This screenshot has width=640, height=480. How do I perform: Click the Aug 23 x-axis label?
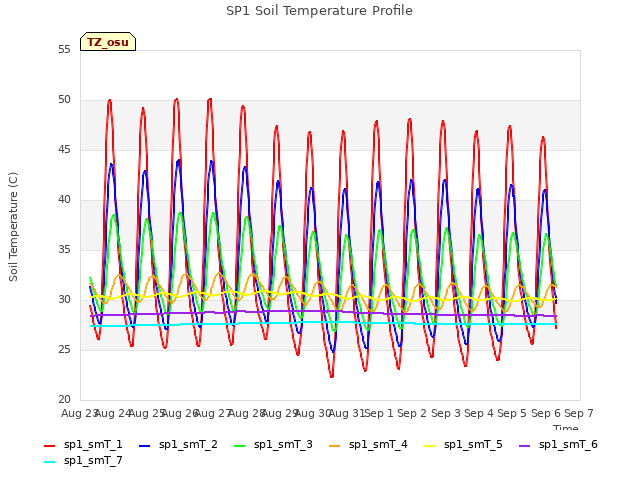coord(79,413)
